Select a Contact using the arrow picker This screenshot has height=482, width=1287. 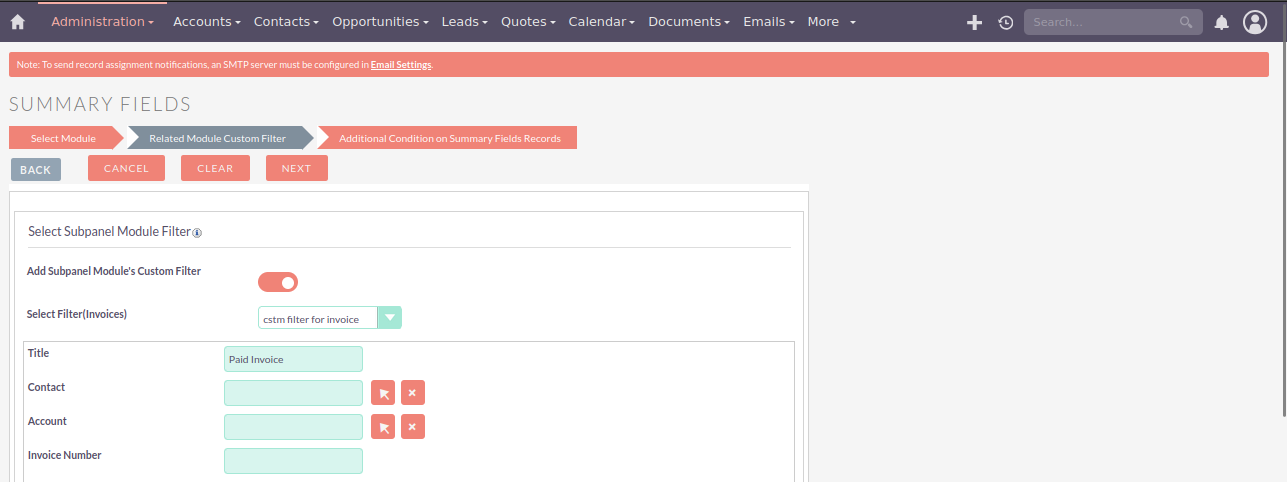click(383, 393)
